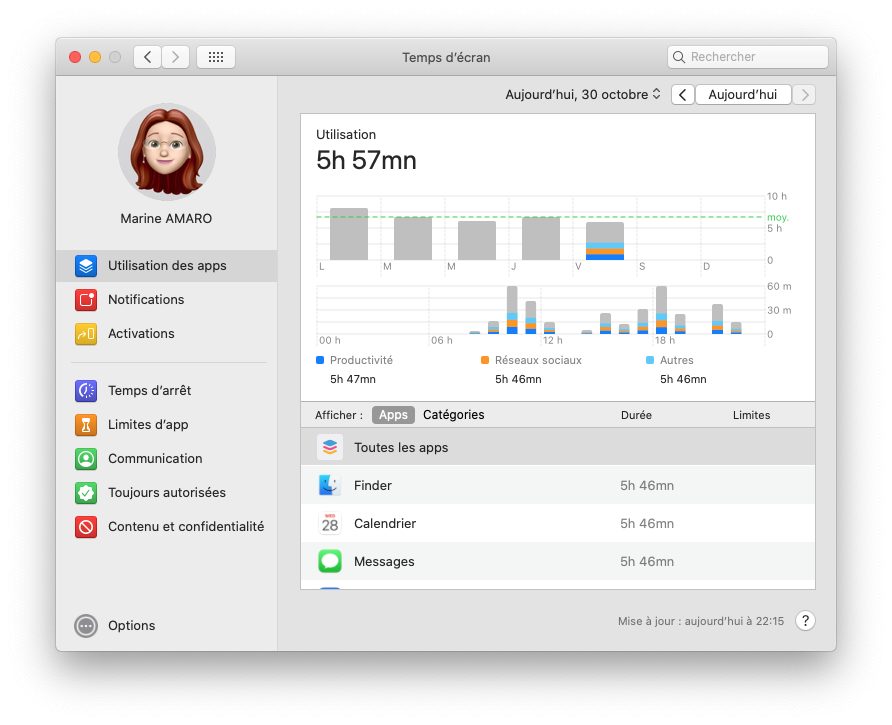Screen dimensions: 892x725
Task: Open Temps d'arrêt settings
Action: [x=149, y=391]
